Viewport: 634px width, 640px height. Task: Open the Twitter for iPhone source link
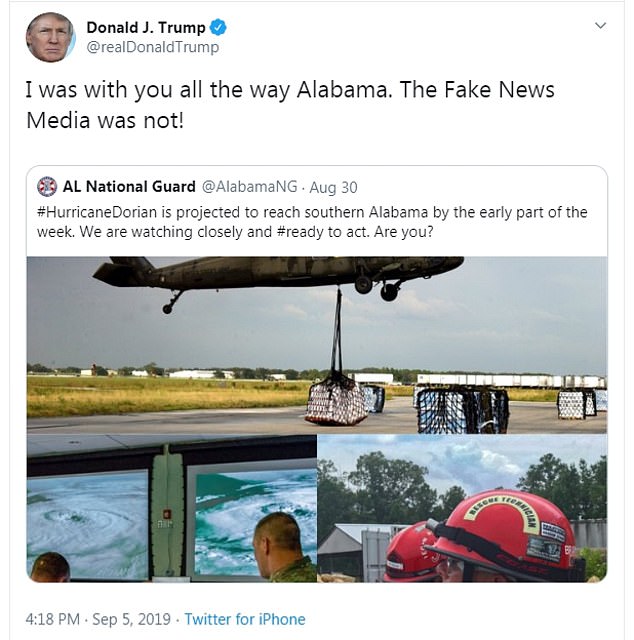point(245,619)
